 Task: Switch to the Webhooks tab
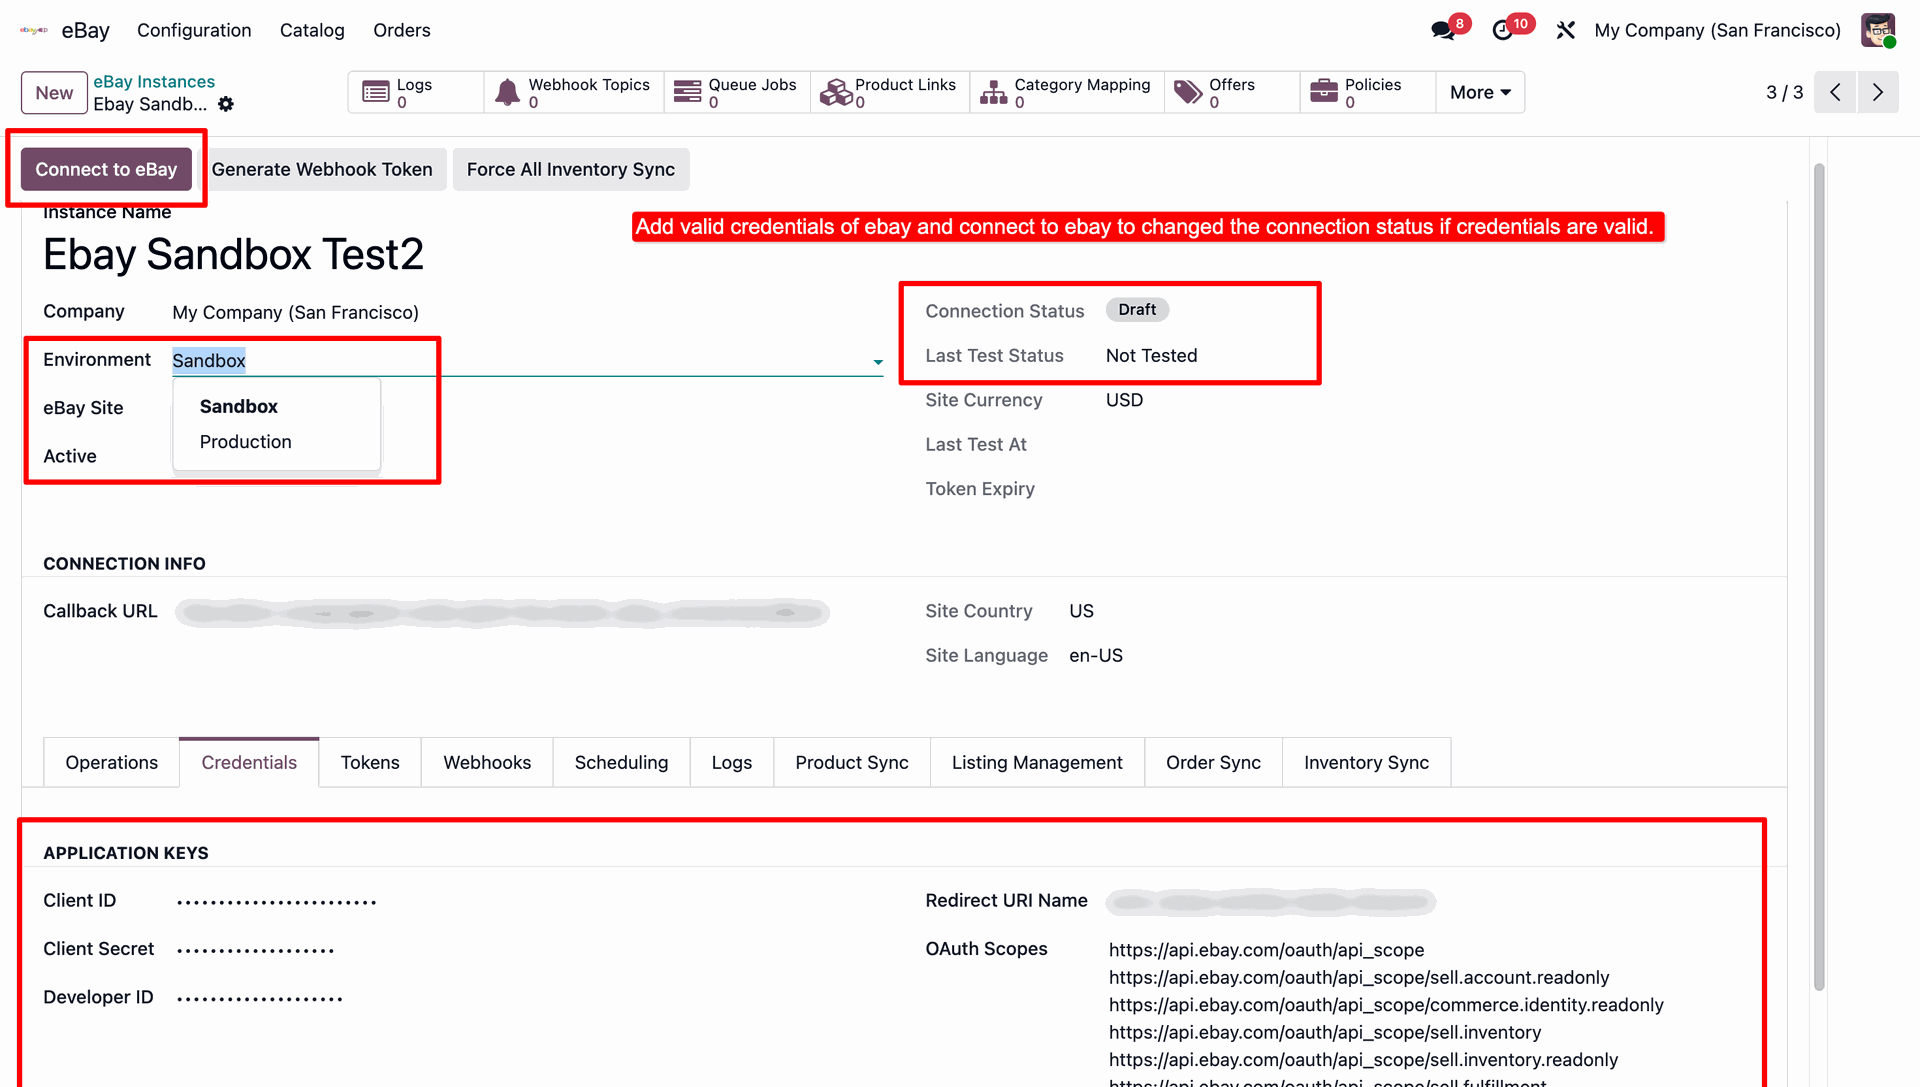click(x=487, y=763)
